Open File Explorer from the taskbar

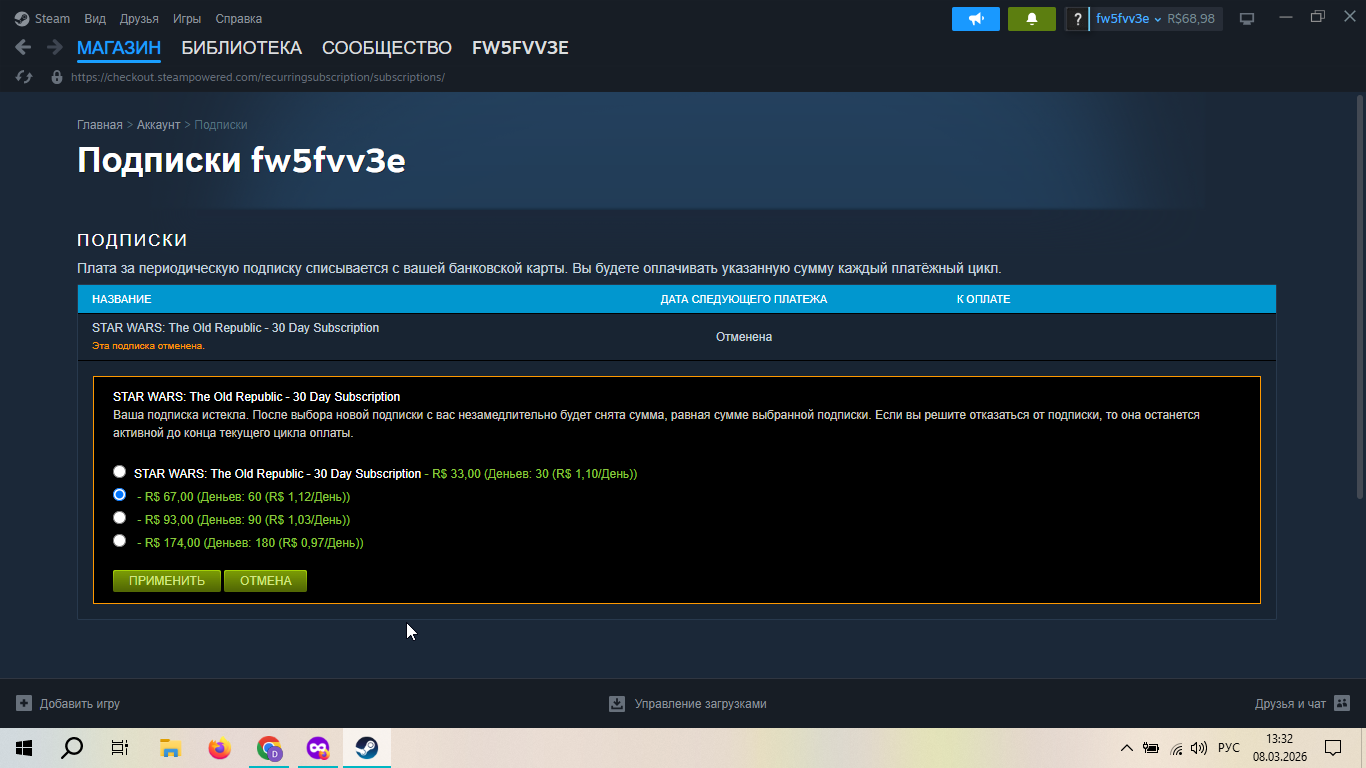coord(170,748)
